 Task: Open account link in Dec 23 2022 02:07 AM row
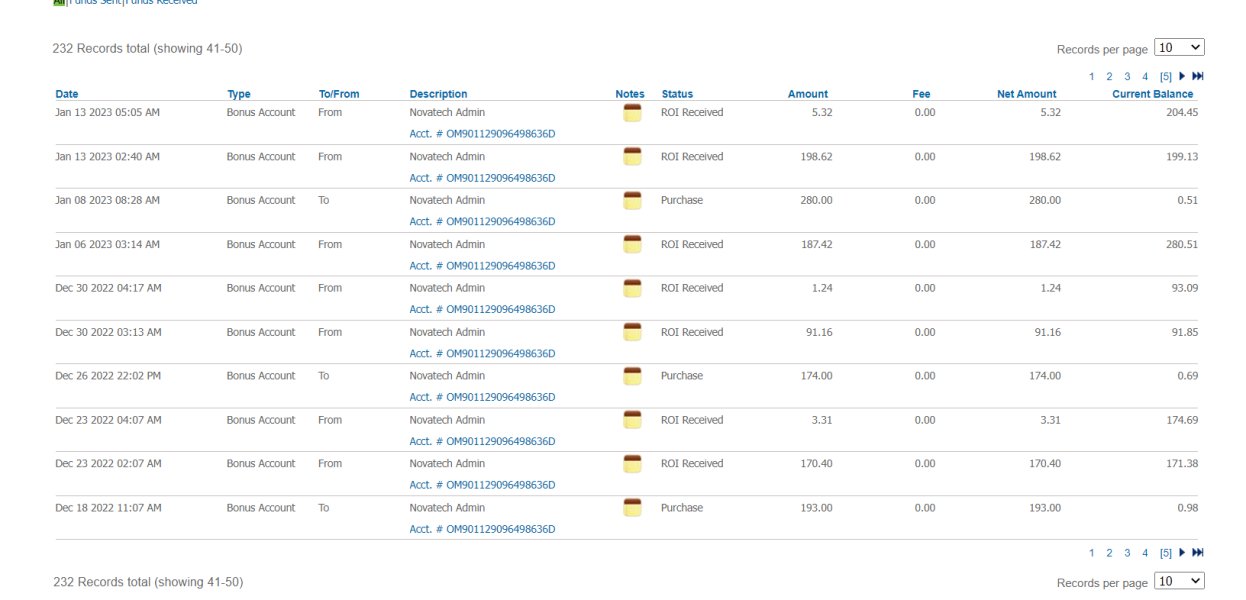click(x=482, y=485)
